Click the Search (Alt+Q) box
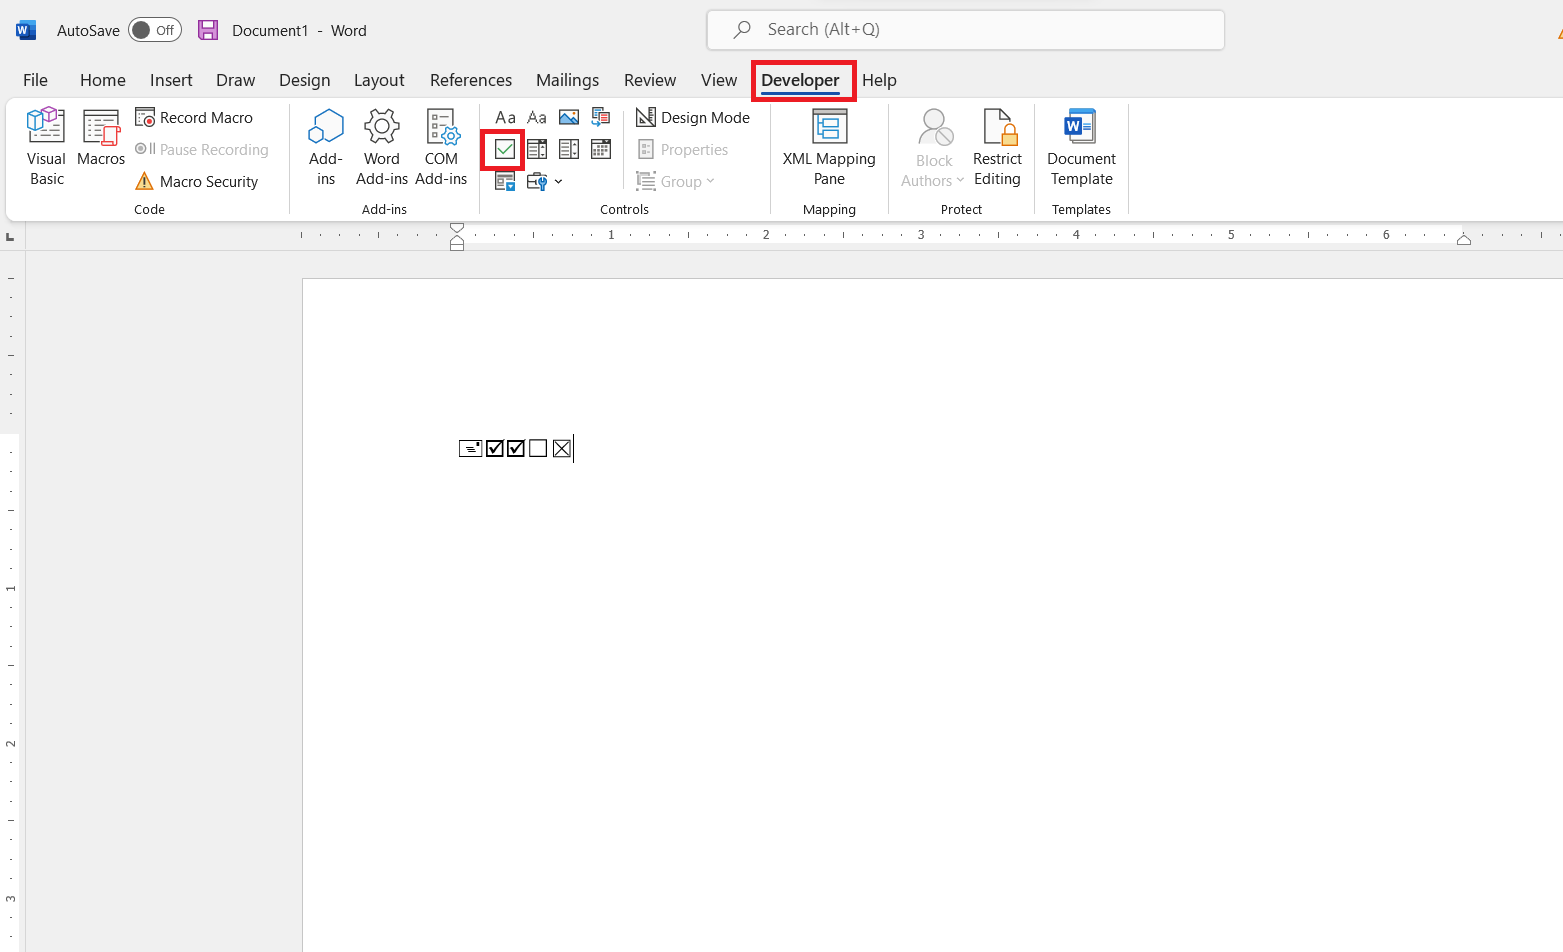Screen dimensions: 1563x952 coord(966,30)
